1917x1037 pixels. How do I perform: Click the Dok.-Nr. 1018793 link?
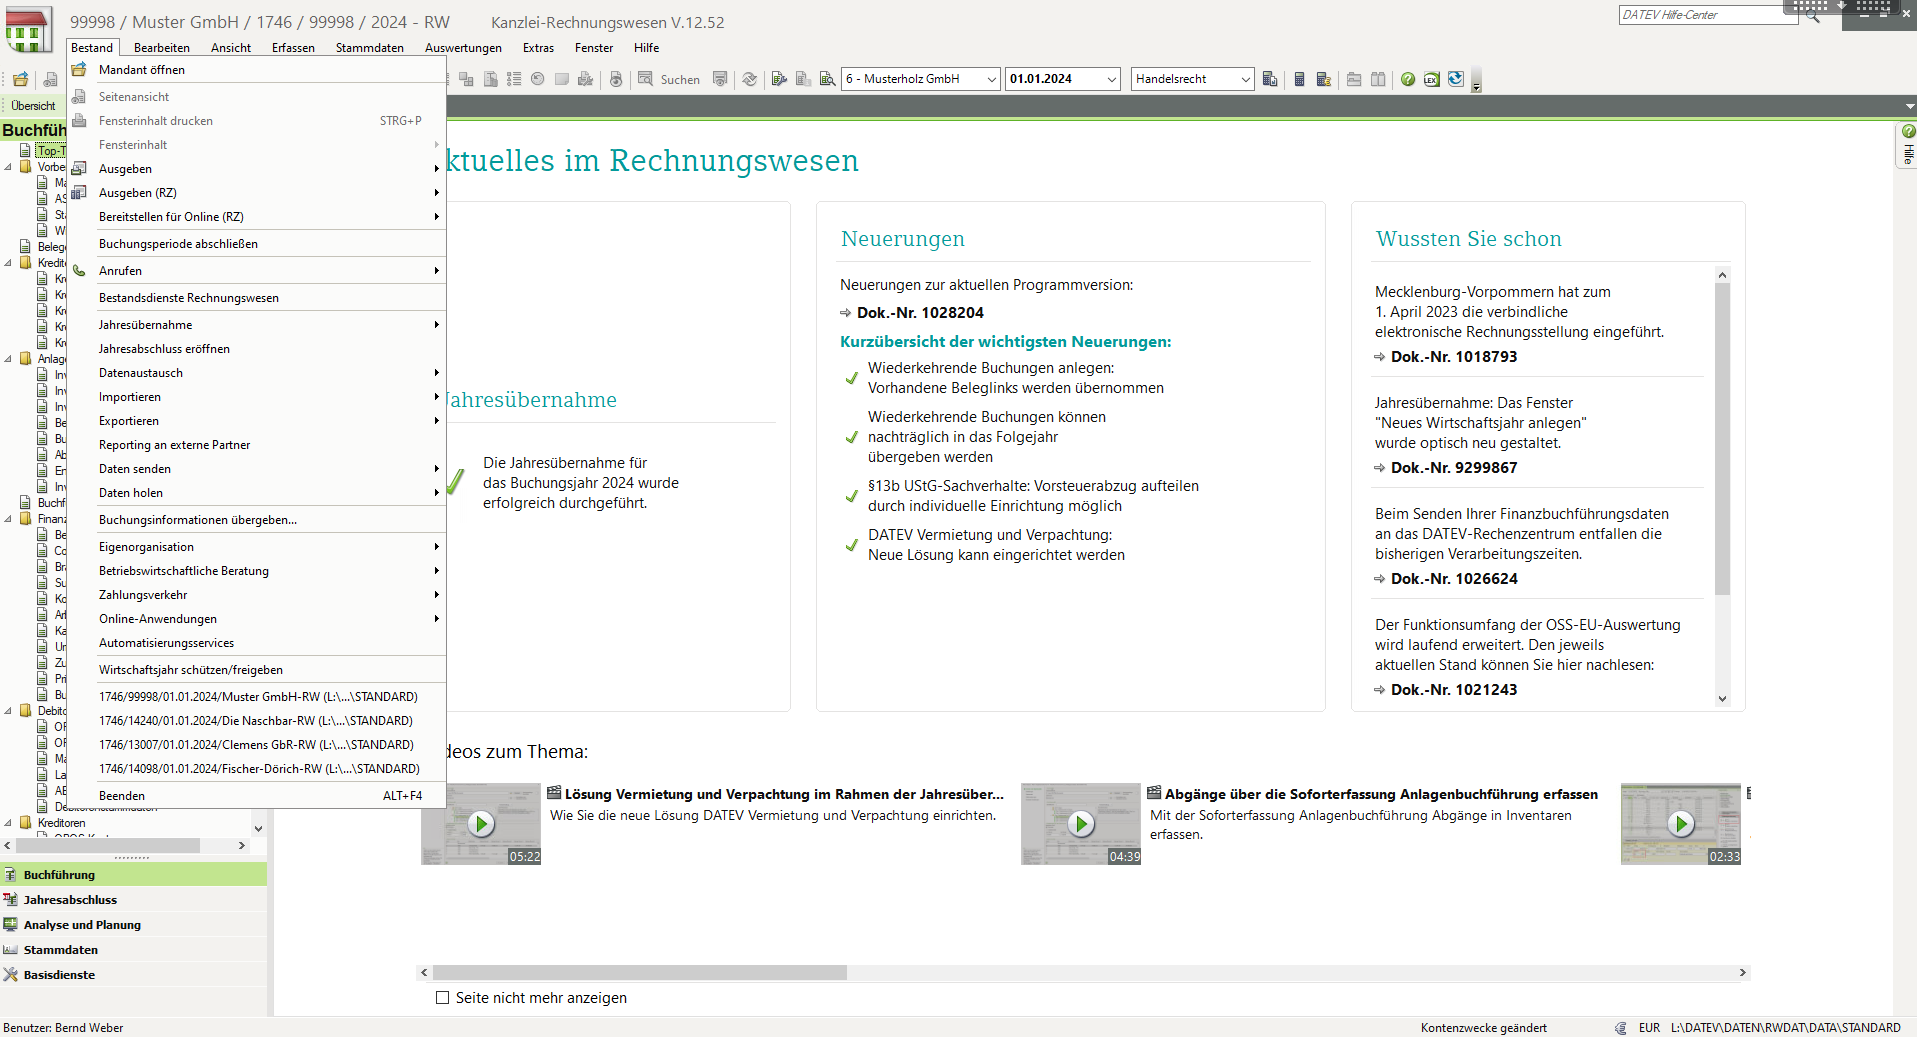pos(1453,357)
